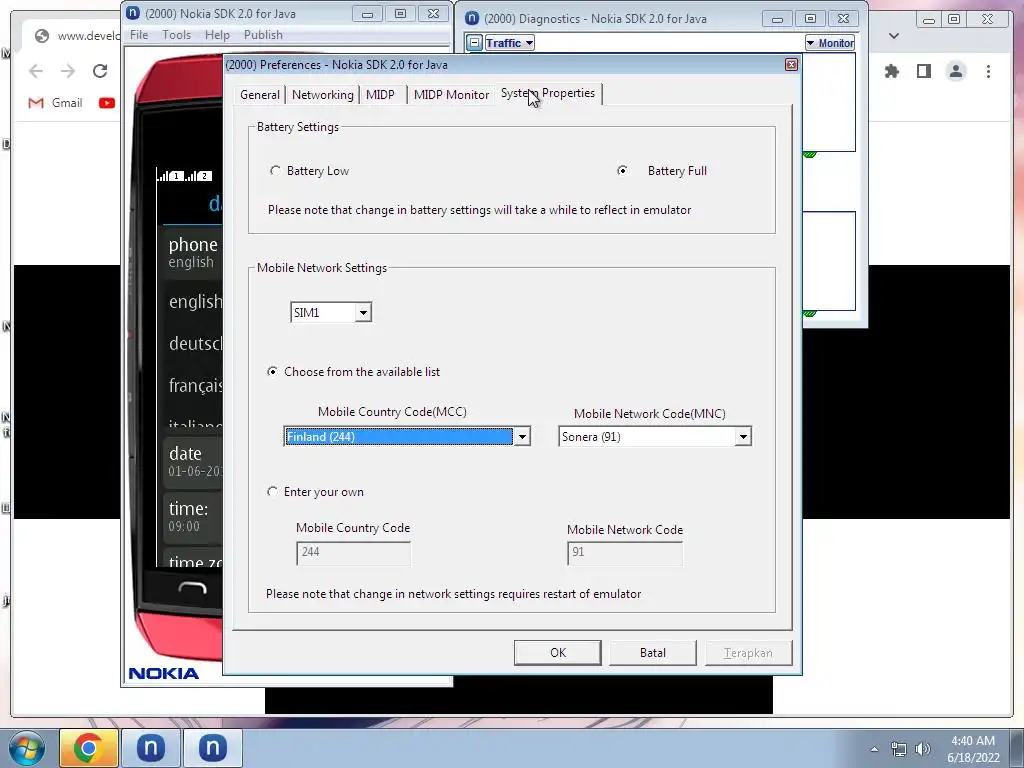Open the Traffic dropdown in Diagnostics window
Screen dimensions: 1024x768
(509, 43)
